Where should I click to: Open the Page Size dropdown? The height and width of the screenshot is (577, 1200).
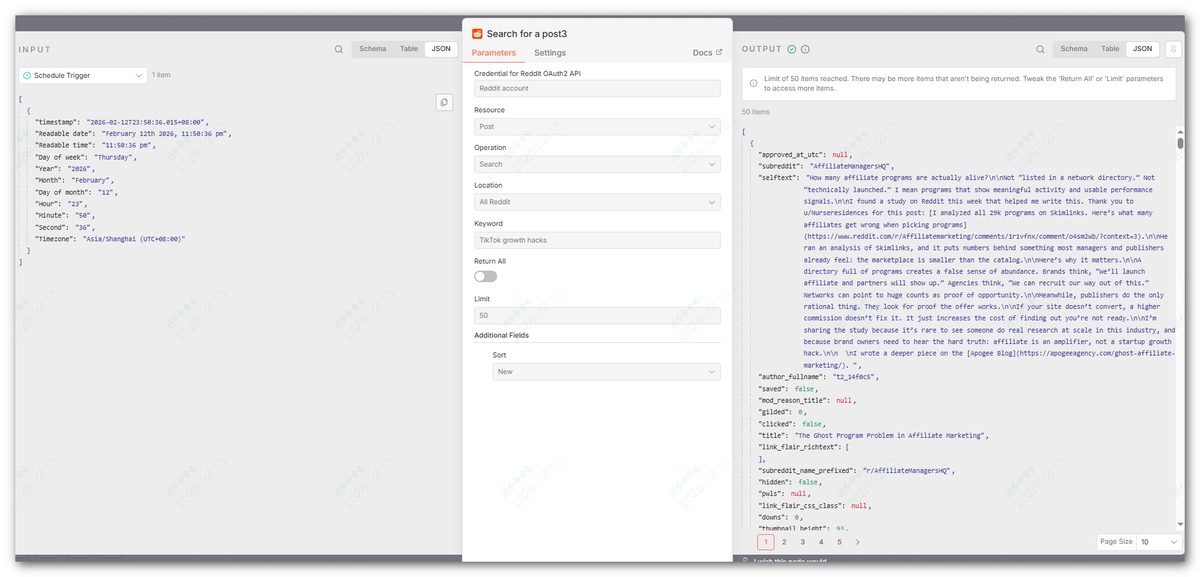click(x=1159, y=541)
